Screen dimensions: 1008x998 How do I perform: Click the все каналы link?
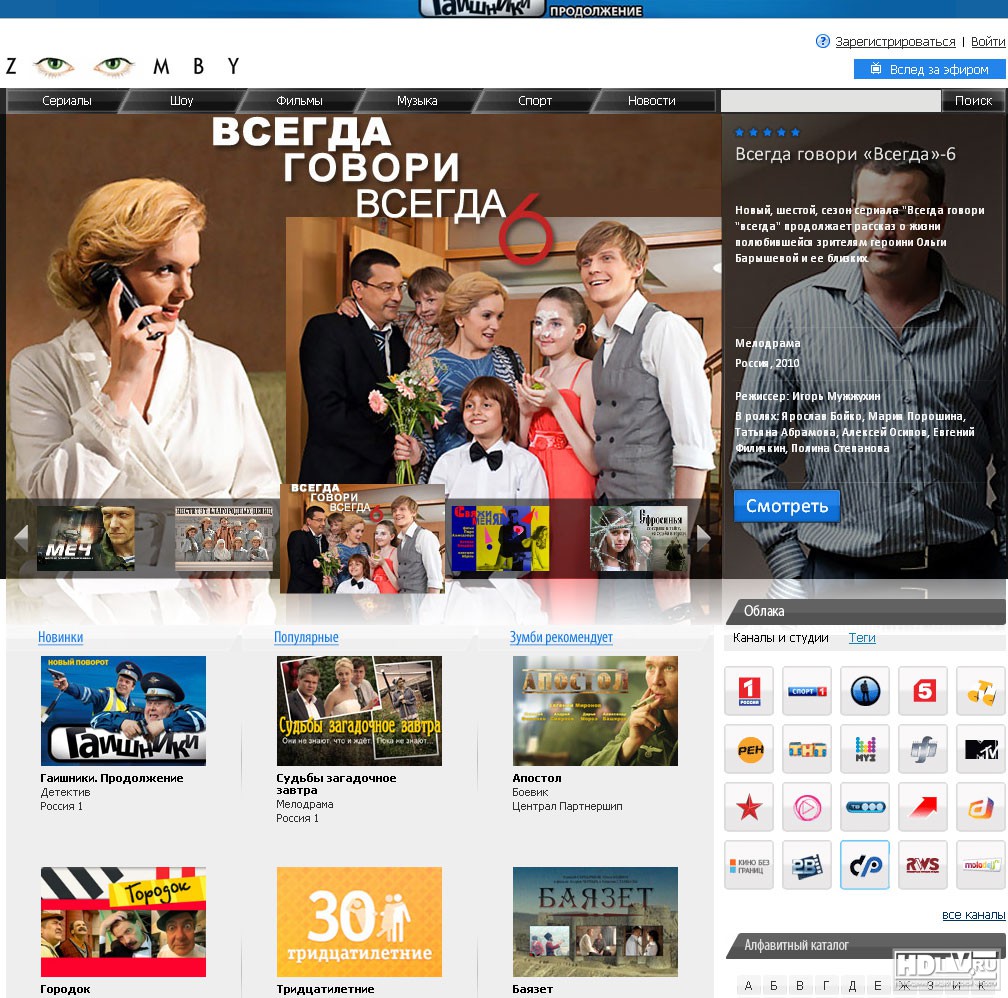click(x=973, y=914)
